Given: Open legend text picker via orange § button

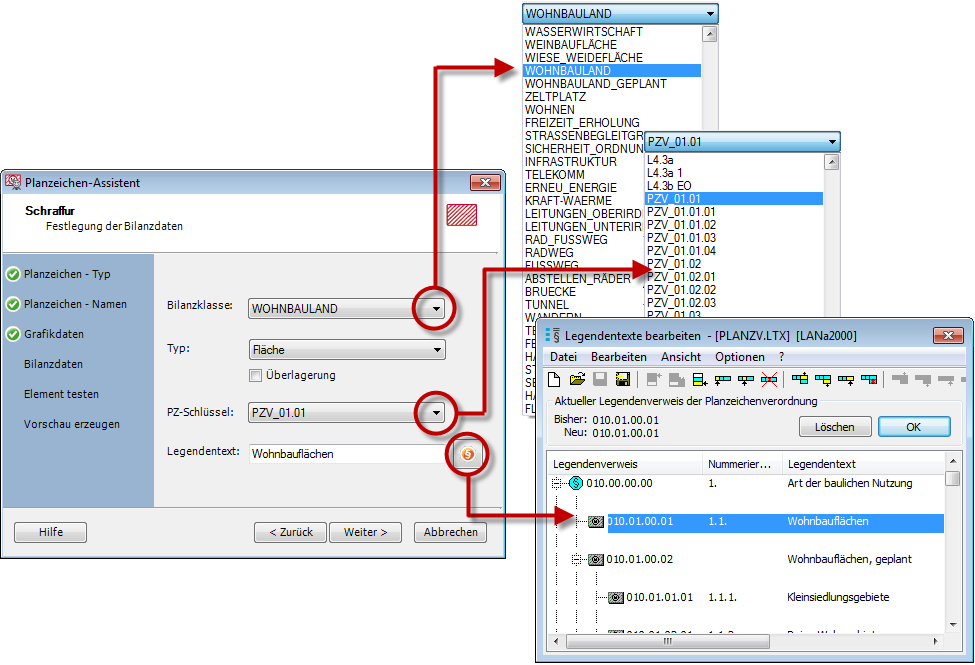Looking at the screenshot, I should (468, 454).
